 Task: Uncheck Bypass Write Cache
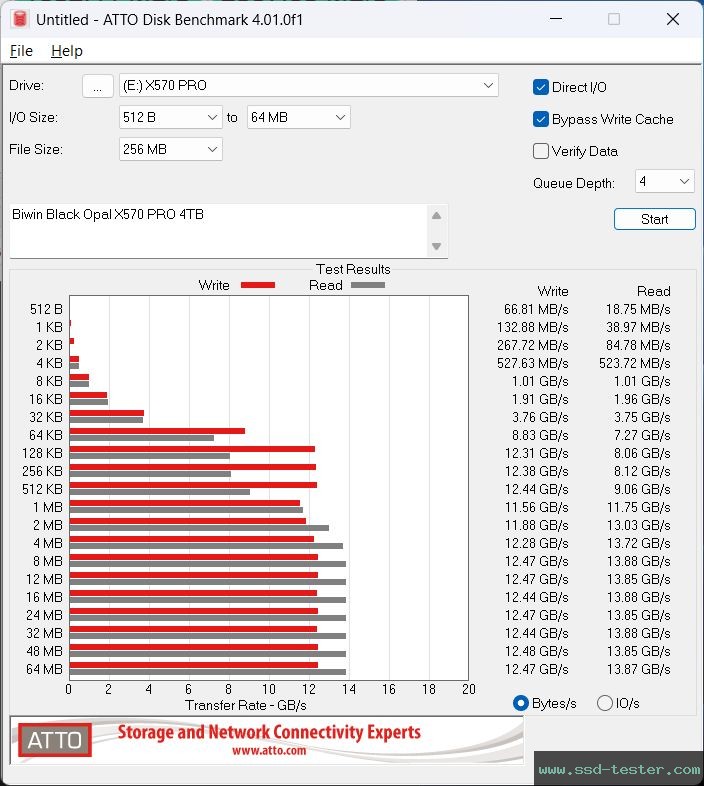pos(541,119)
